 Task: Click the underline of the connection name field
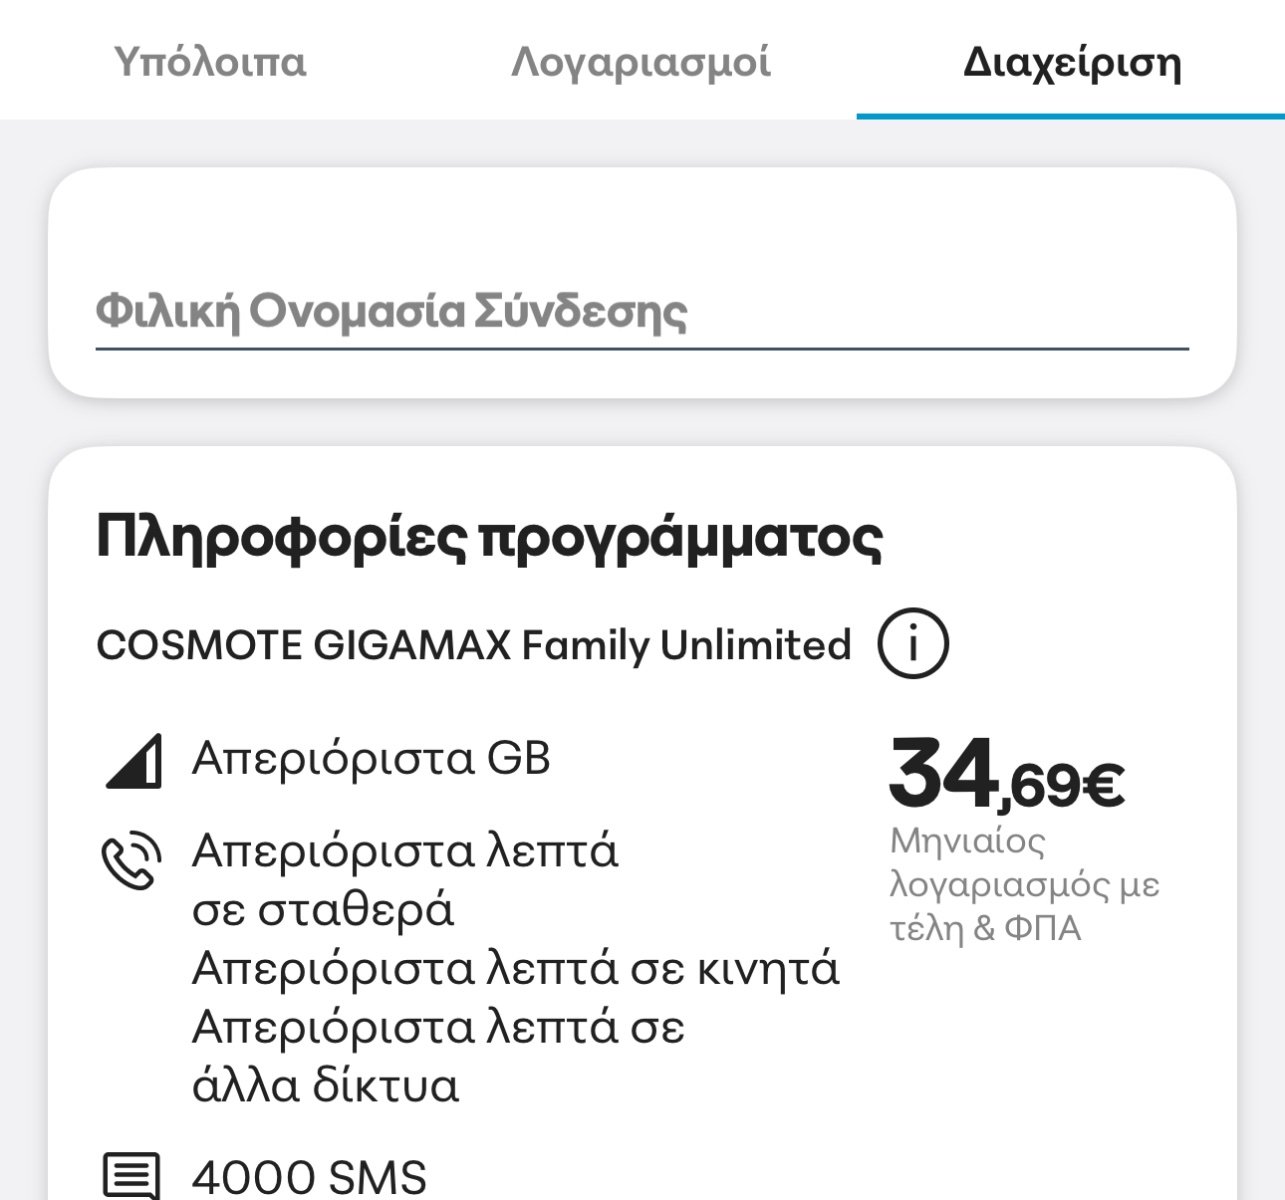point(641,349)
